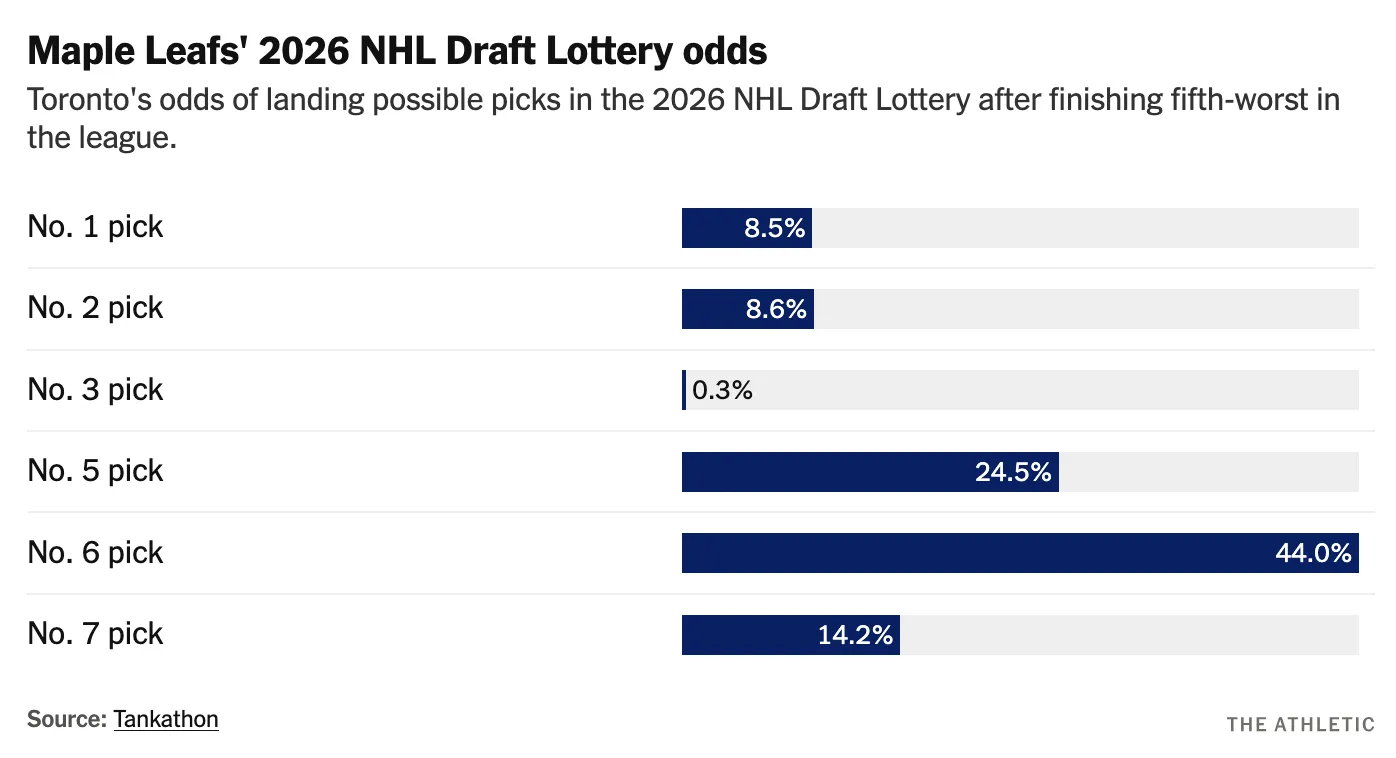Click the gray unfilled portion of the No. 5 pick bar
Image resolution: width=1396 pixels, height=758 pixels.
[1208, 472]
